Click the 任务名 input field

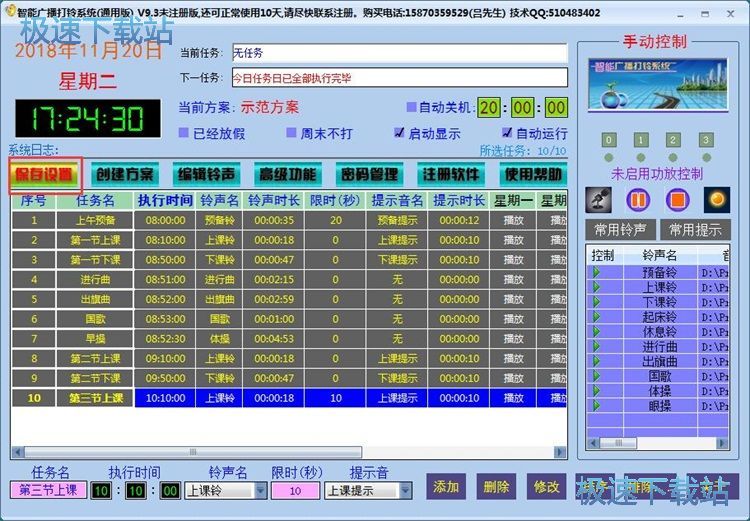pyautogui.click(x=48, y=490)
